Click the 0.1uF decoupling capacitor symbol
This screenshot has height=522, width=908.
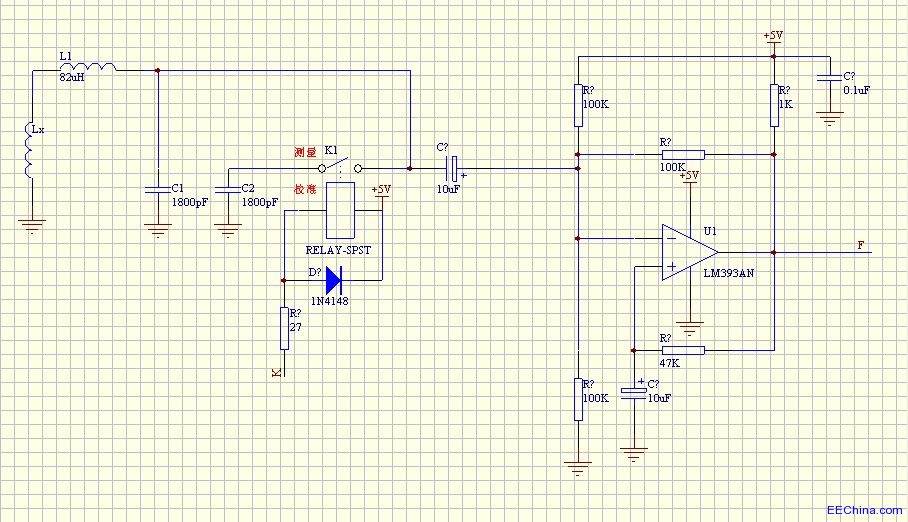830,77
